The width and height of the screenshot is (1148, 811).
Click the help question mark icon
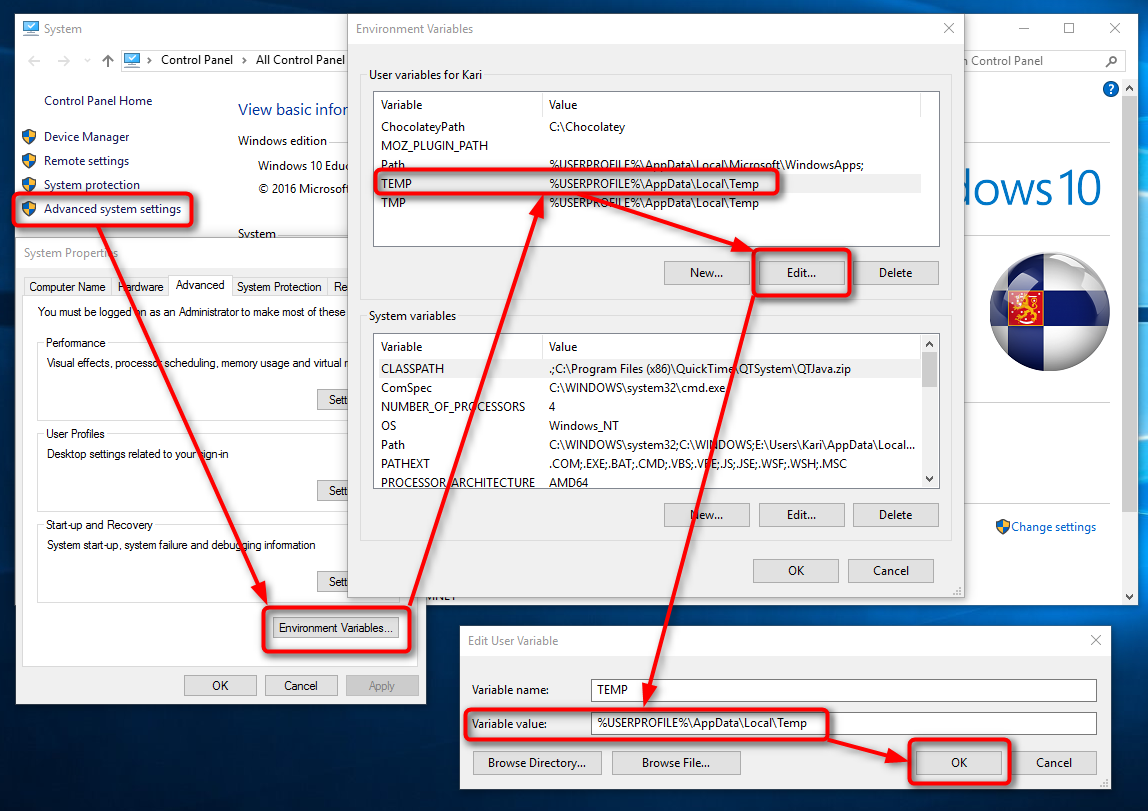(1111, 89)
